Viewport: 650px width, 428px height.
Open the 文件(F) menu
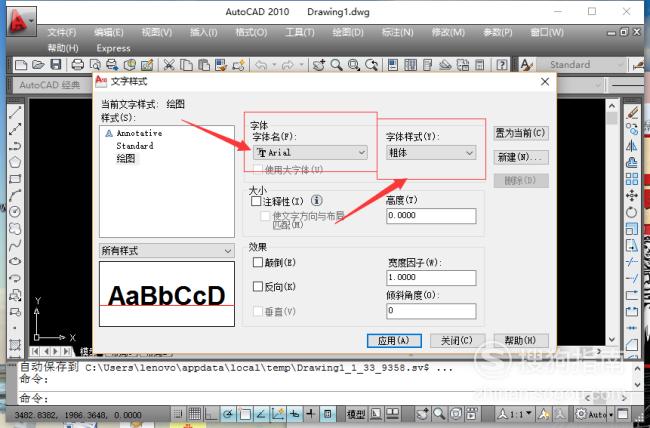point(62,32)
